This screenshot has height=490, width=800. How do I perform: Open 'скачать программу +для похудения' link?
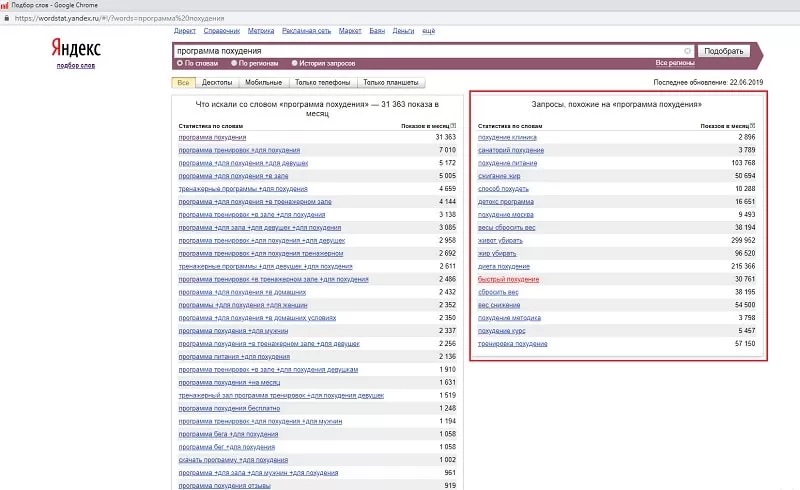pyautogui.click(x=233, y=460)
